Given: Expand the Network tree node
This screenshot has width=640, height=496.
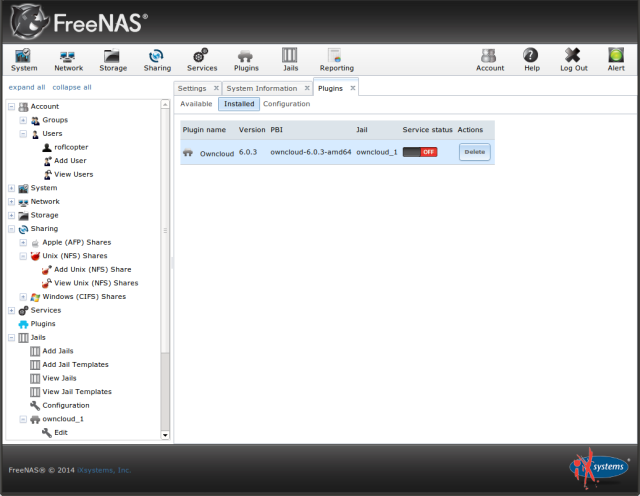Looking at the screenshot, I should point(11,202).
